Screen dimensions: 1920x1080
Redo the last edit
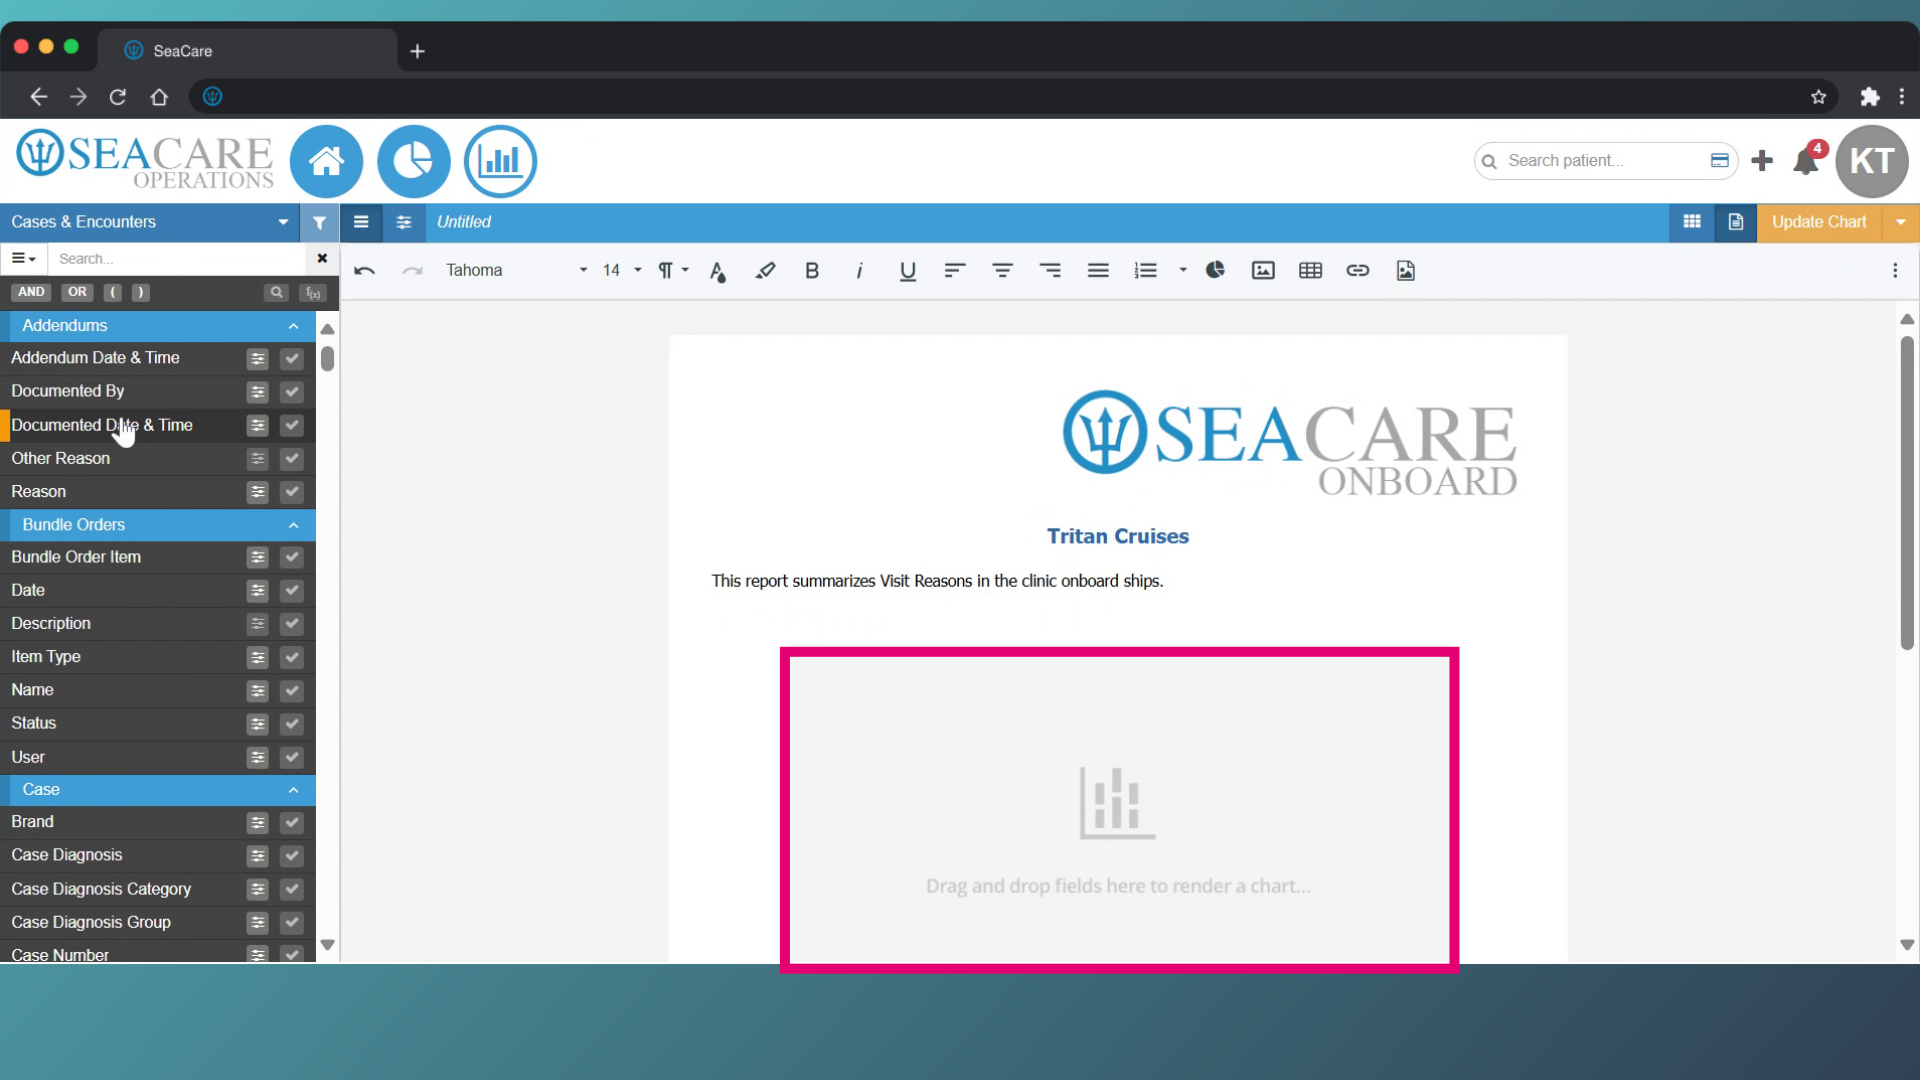click(x=412, y=270)
